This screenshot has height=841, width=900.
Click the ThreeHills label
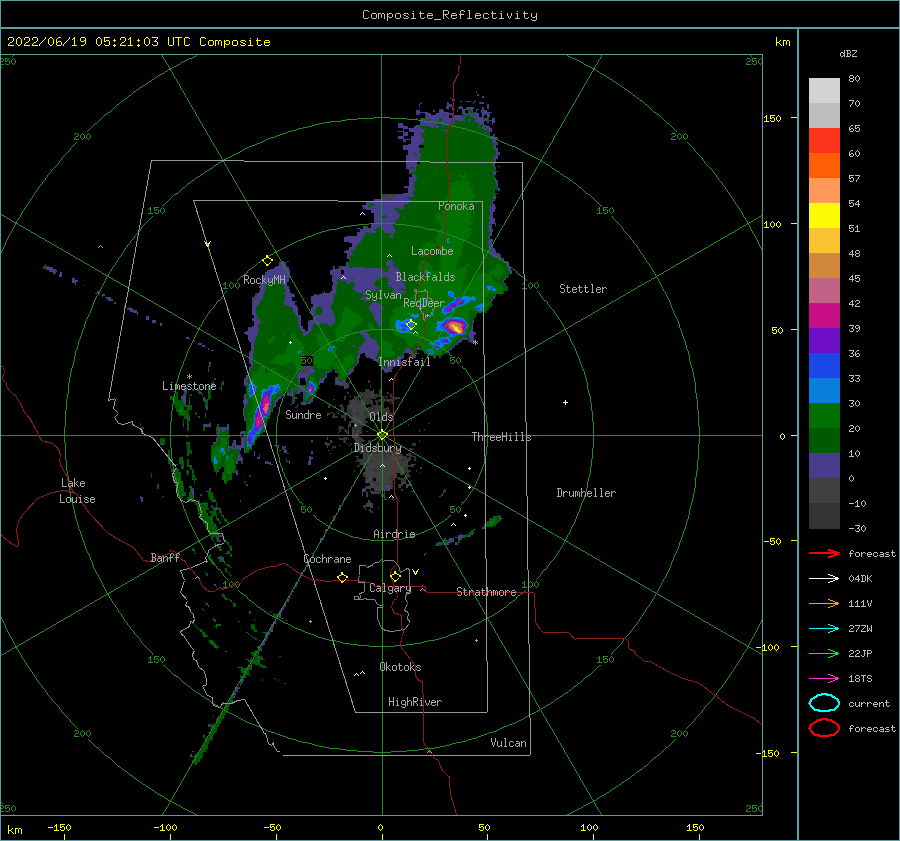pyautogui.click(x=501, y=437)
